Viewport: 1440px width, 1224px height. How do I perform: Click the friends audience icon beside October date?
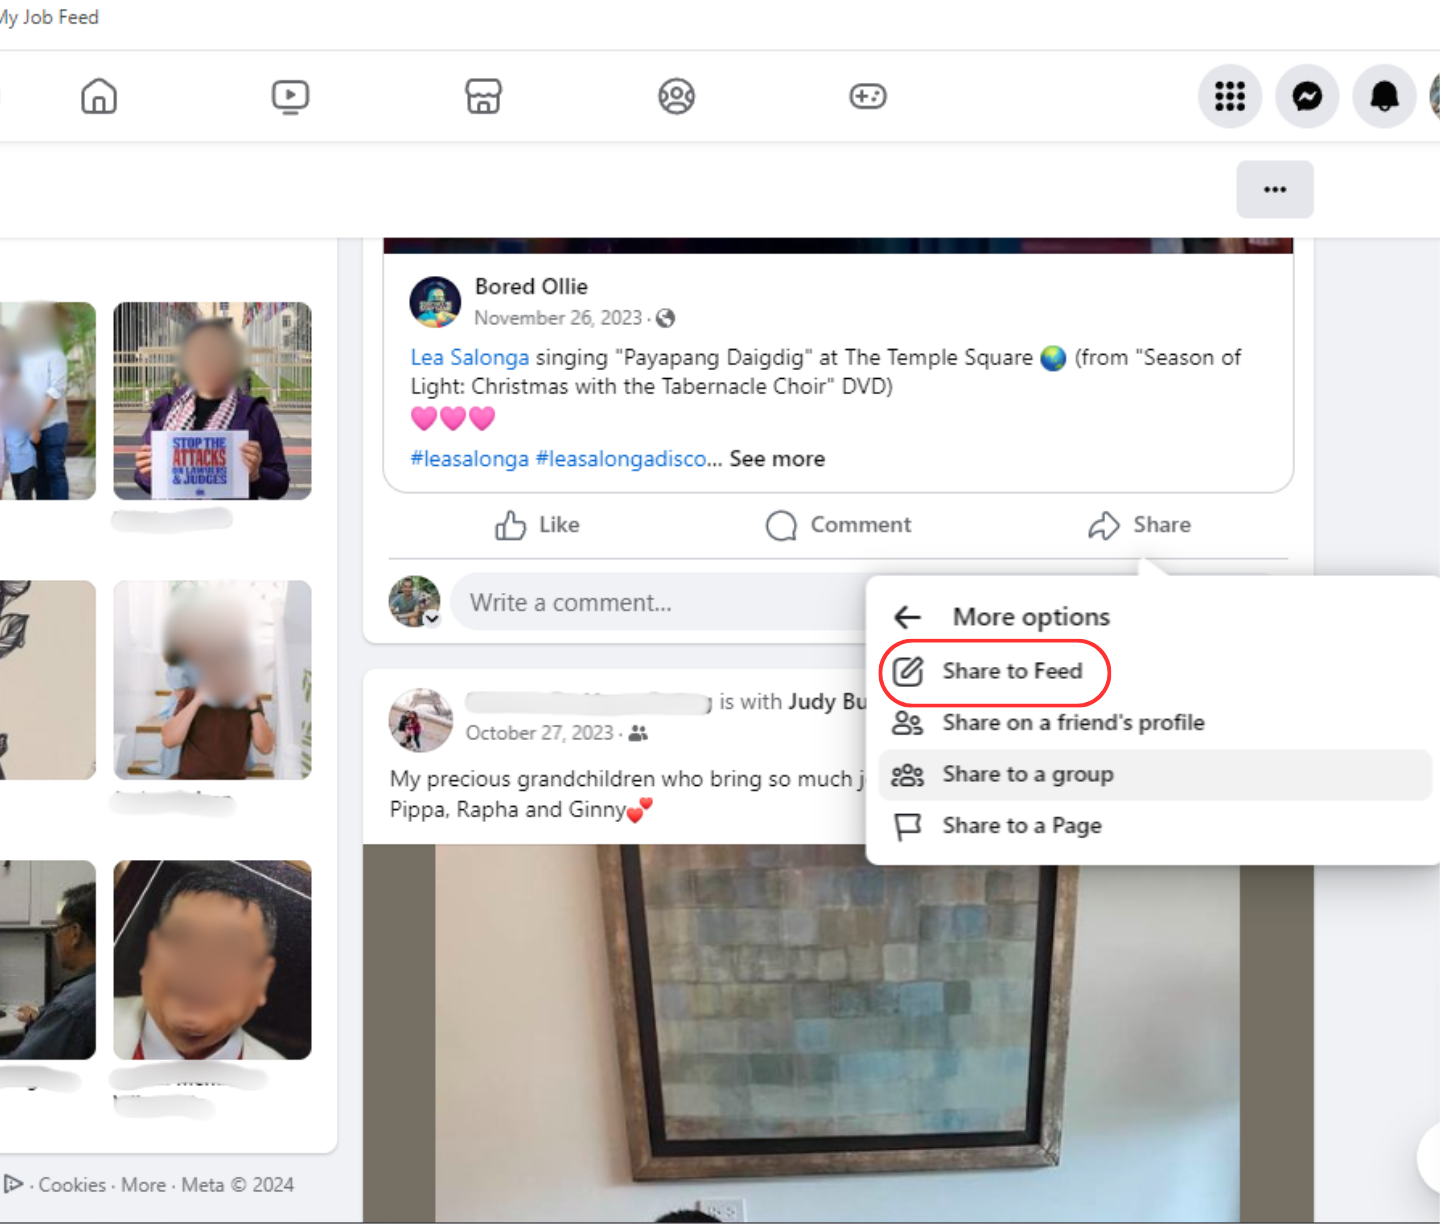pos(638,733)
